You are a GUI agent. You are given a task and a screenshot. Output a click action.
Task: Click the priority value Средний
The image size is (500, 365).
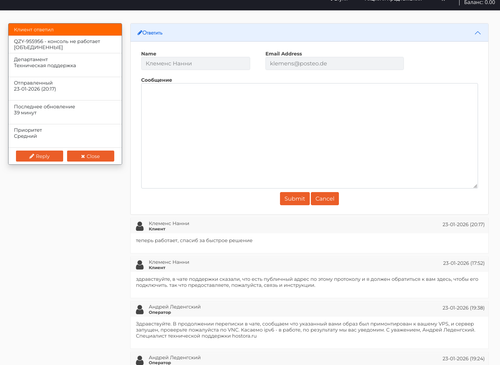click(x=25, y=136)
